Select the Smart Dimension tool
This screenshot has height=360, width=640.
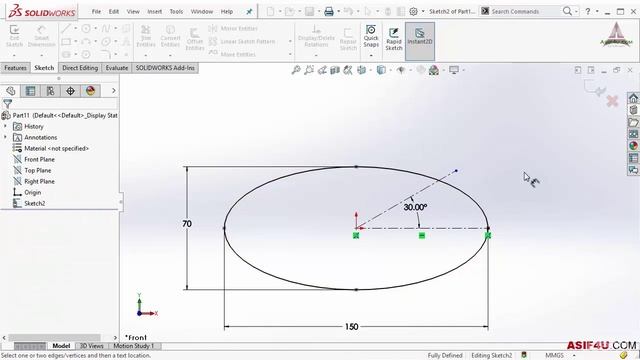pos(41,36)
